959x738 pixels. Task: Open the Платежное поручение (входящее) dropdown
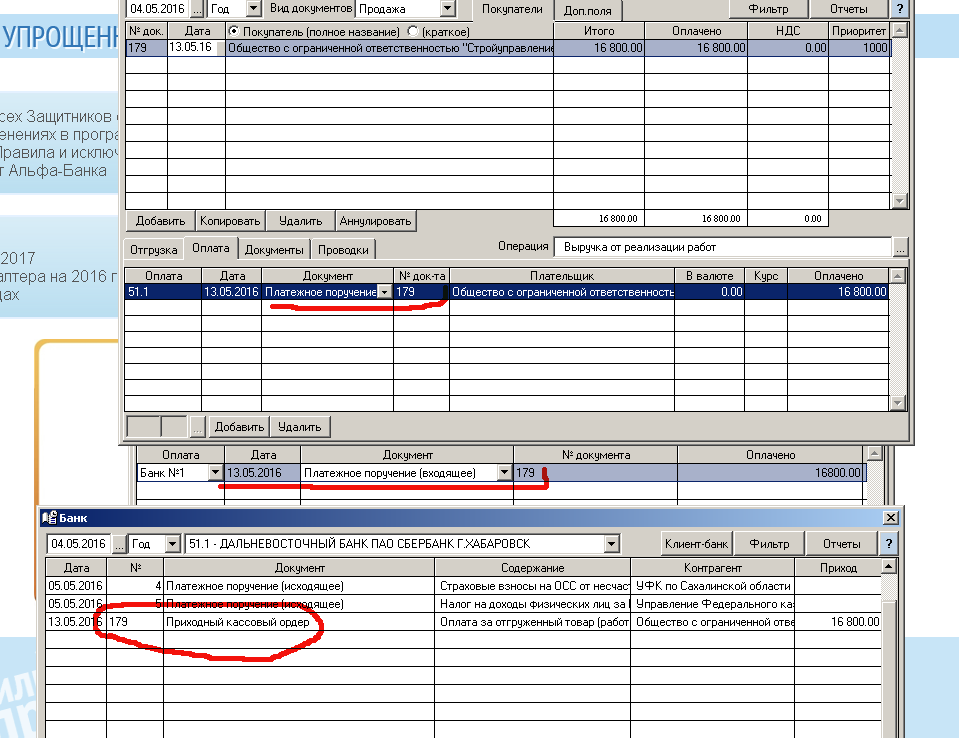[x=504, y=473]
